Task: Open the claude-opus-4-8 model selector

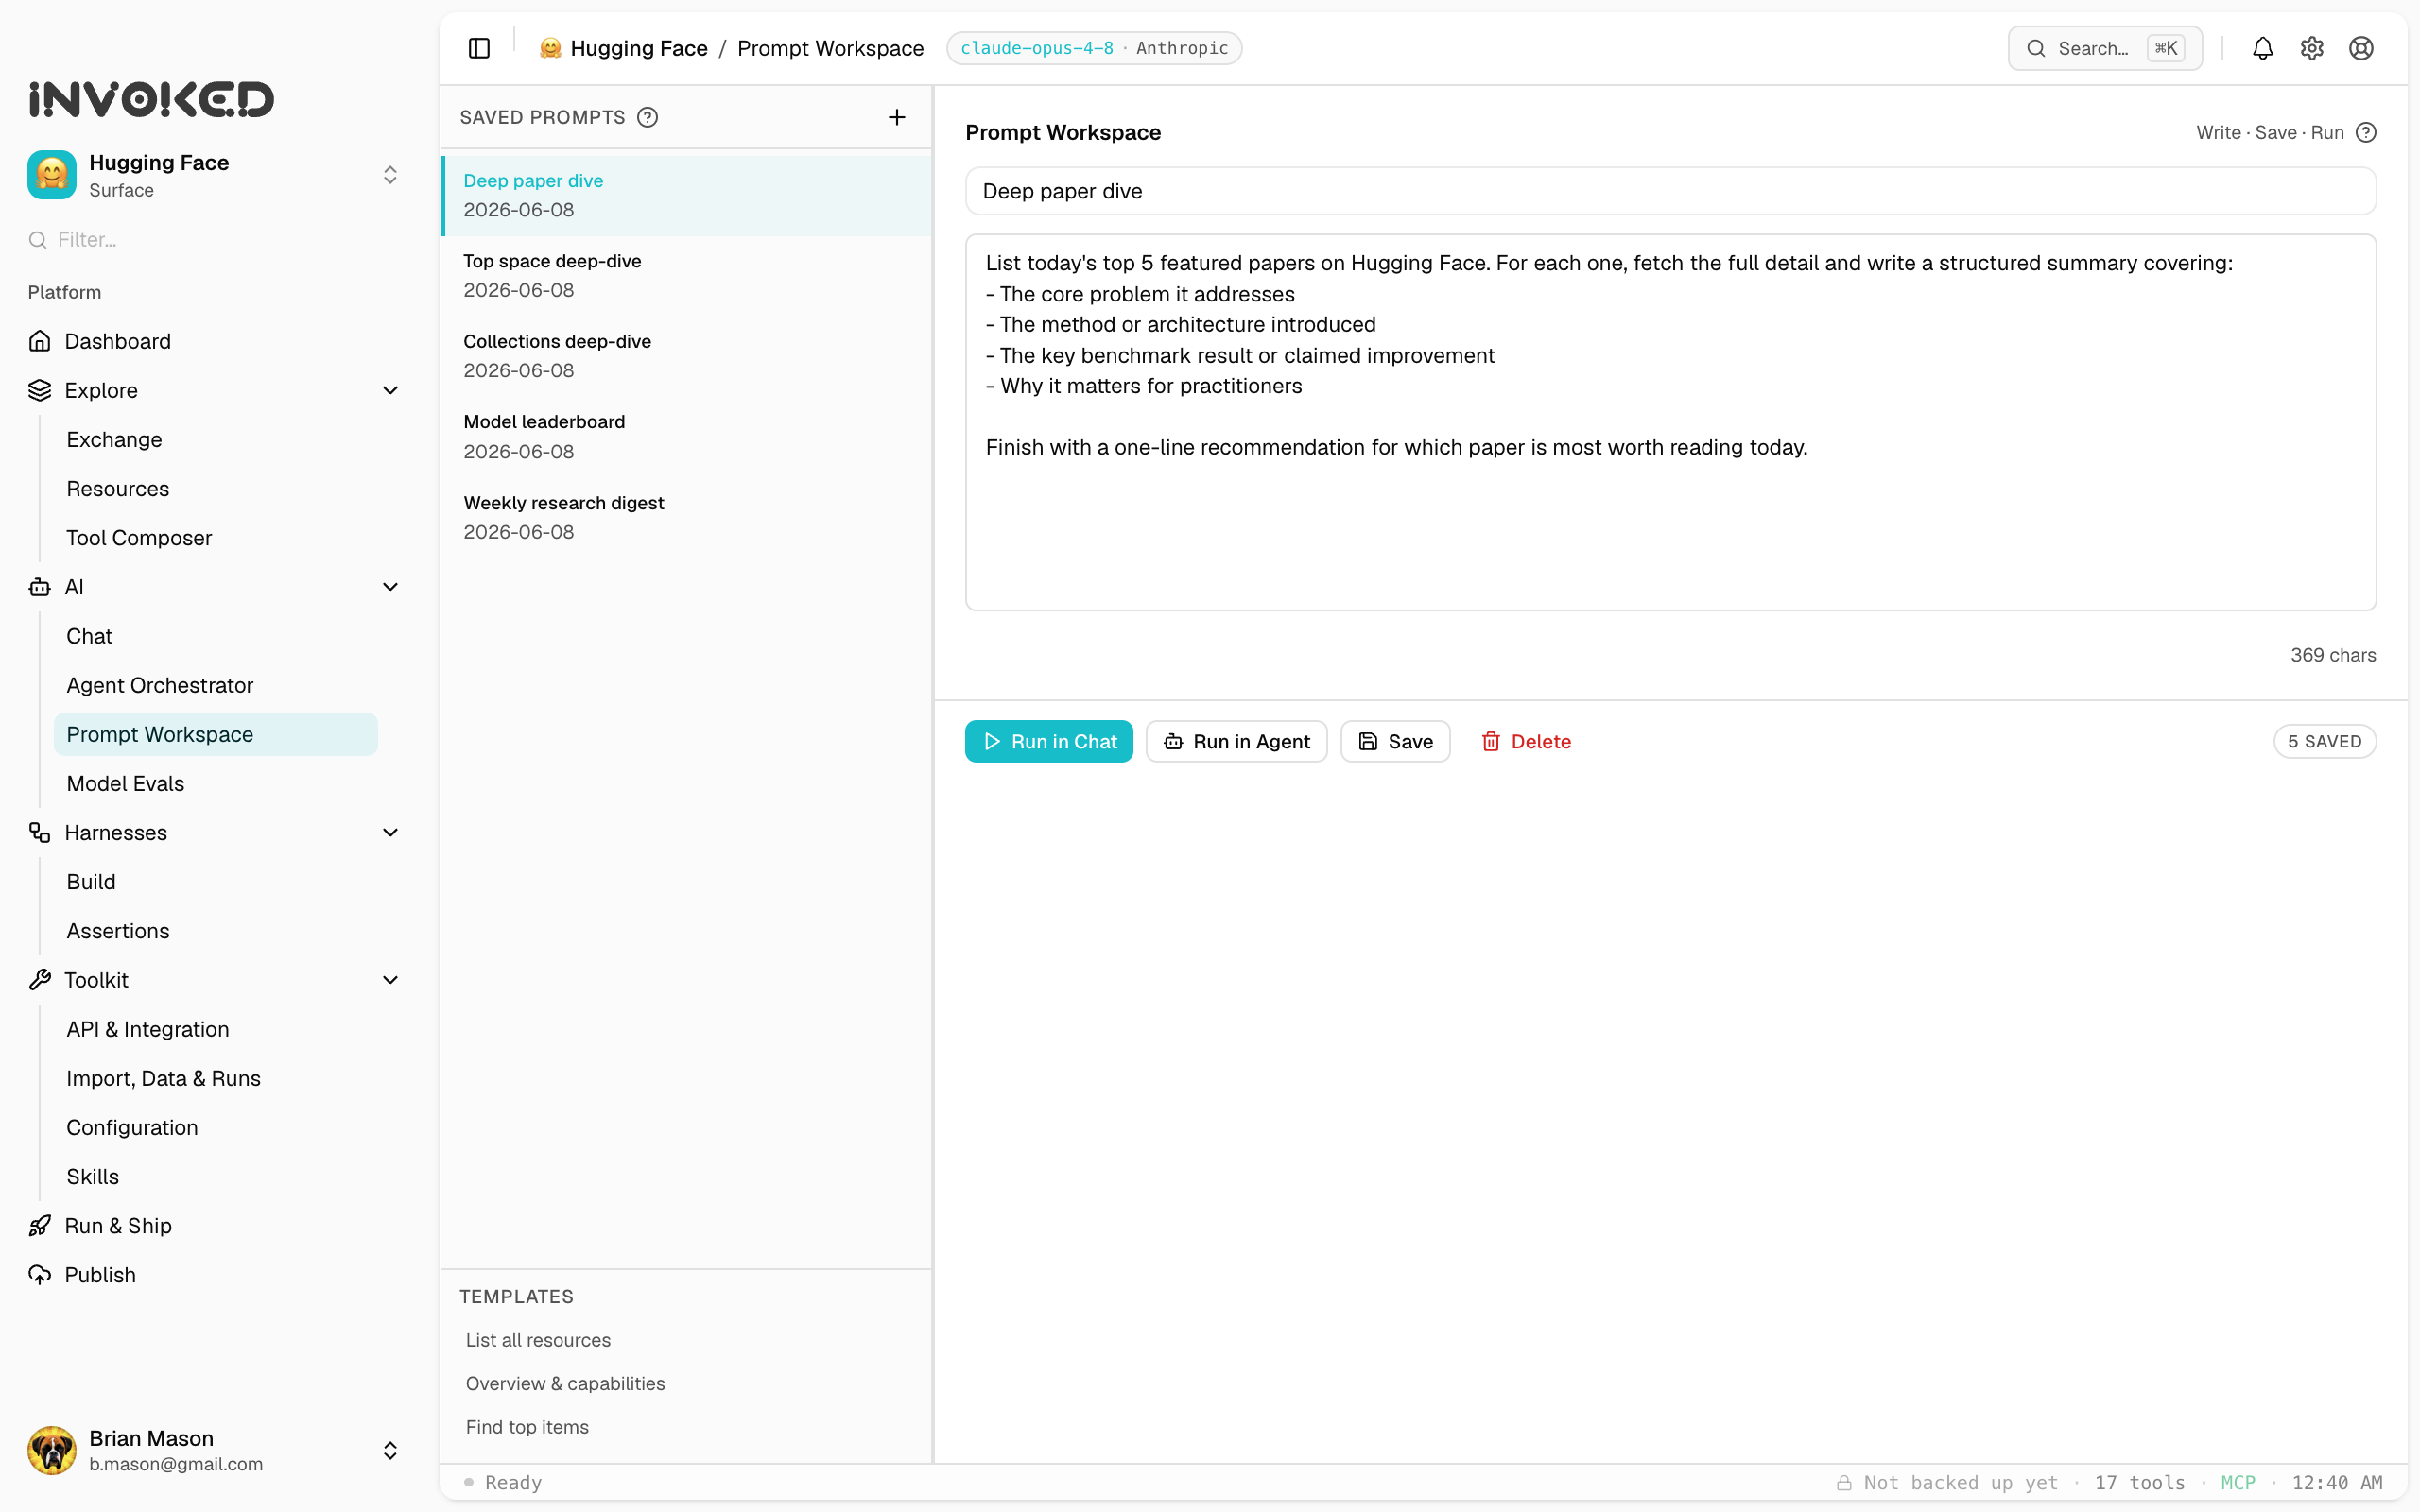Action: pos(1094,48)
